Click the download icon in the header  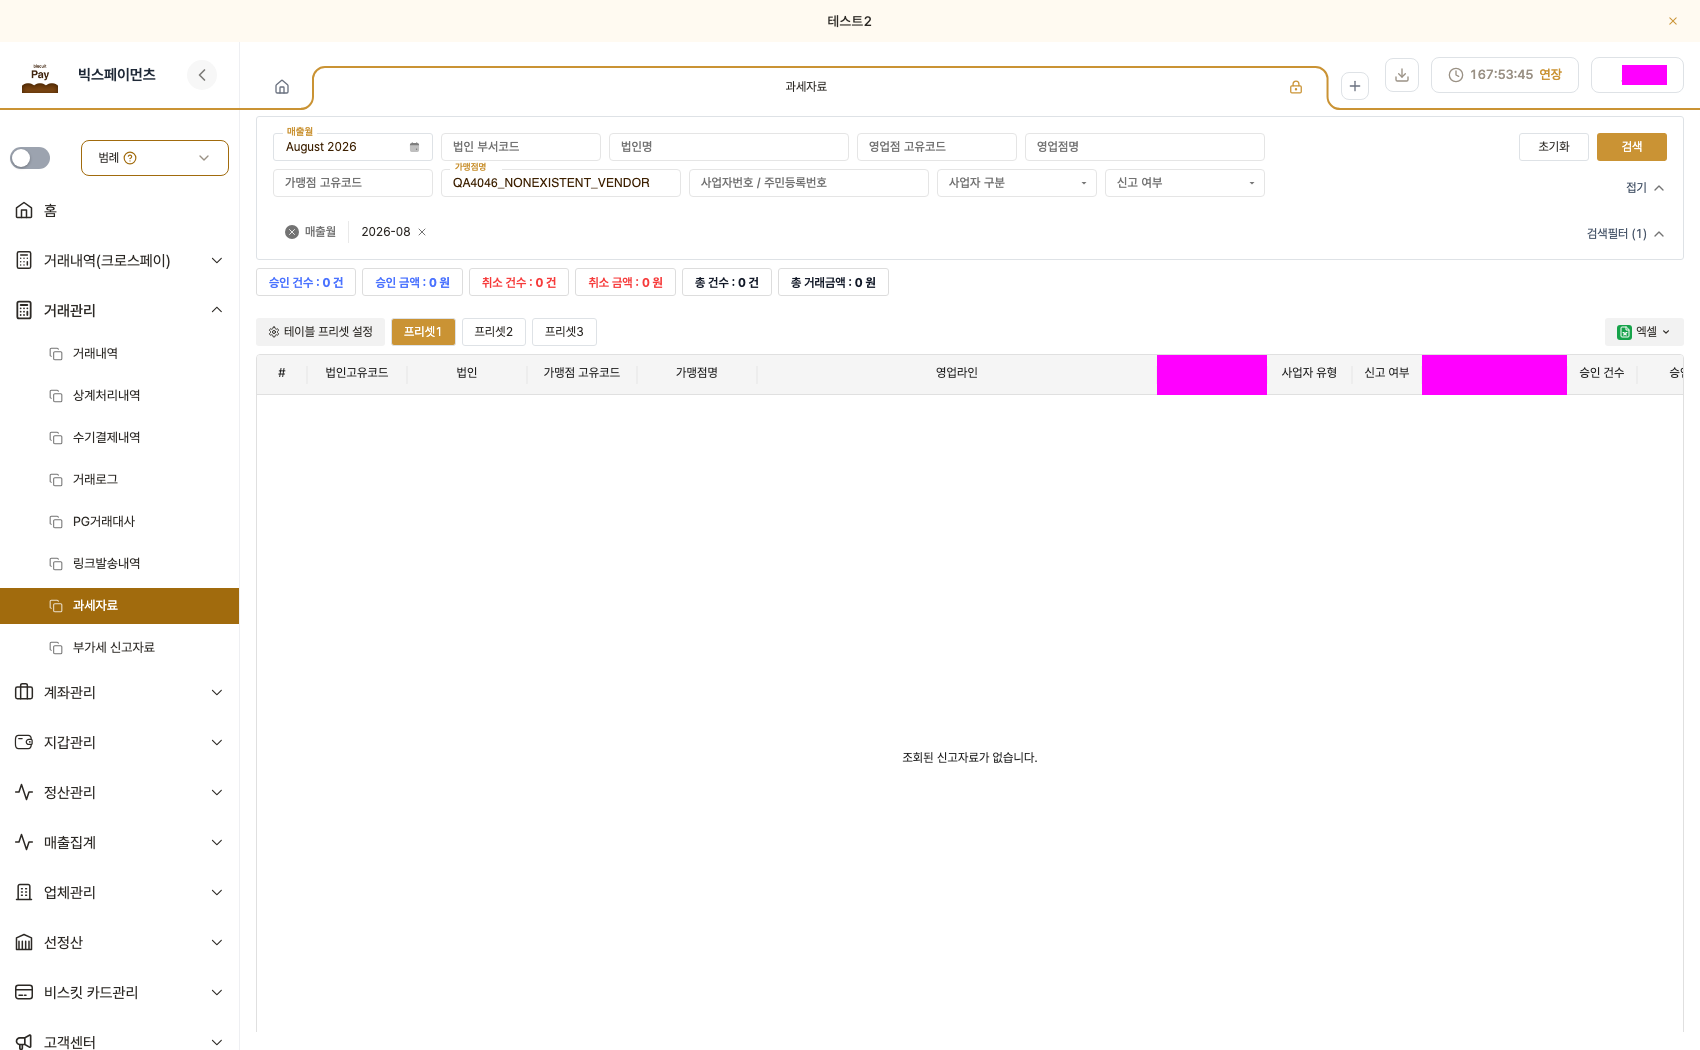click(x=1402, y=75)
